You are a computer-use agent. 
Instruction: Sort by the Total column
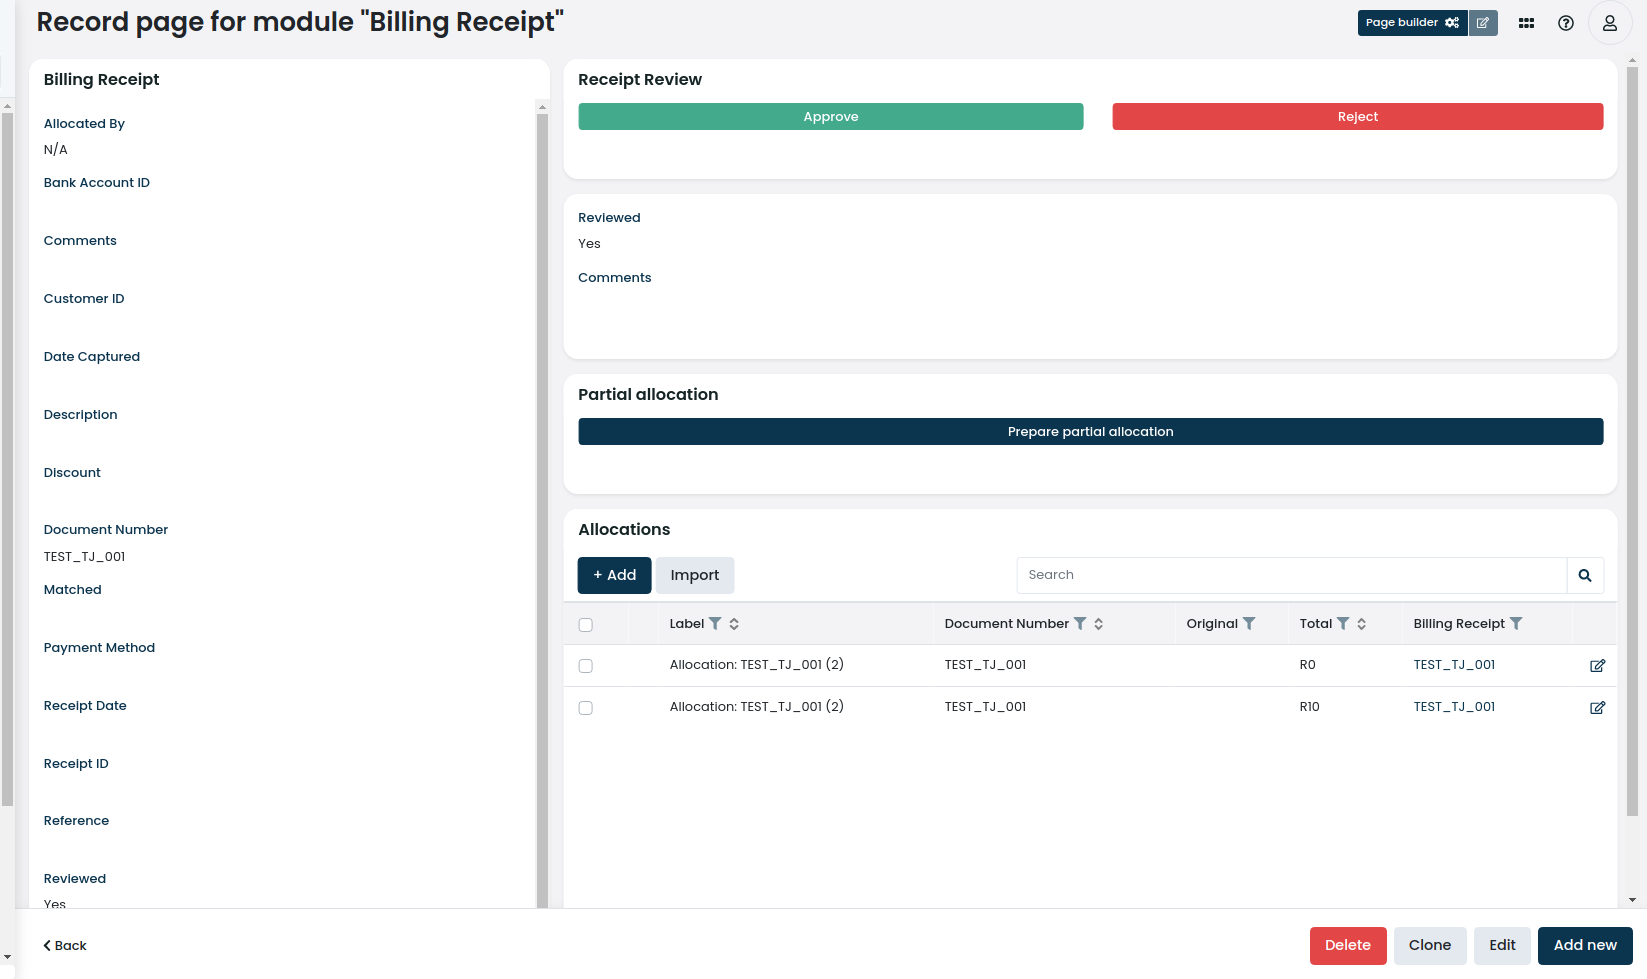(1362, 624)
